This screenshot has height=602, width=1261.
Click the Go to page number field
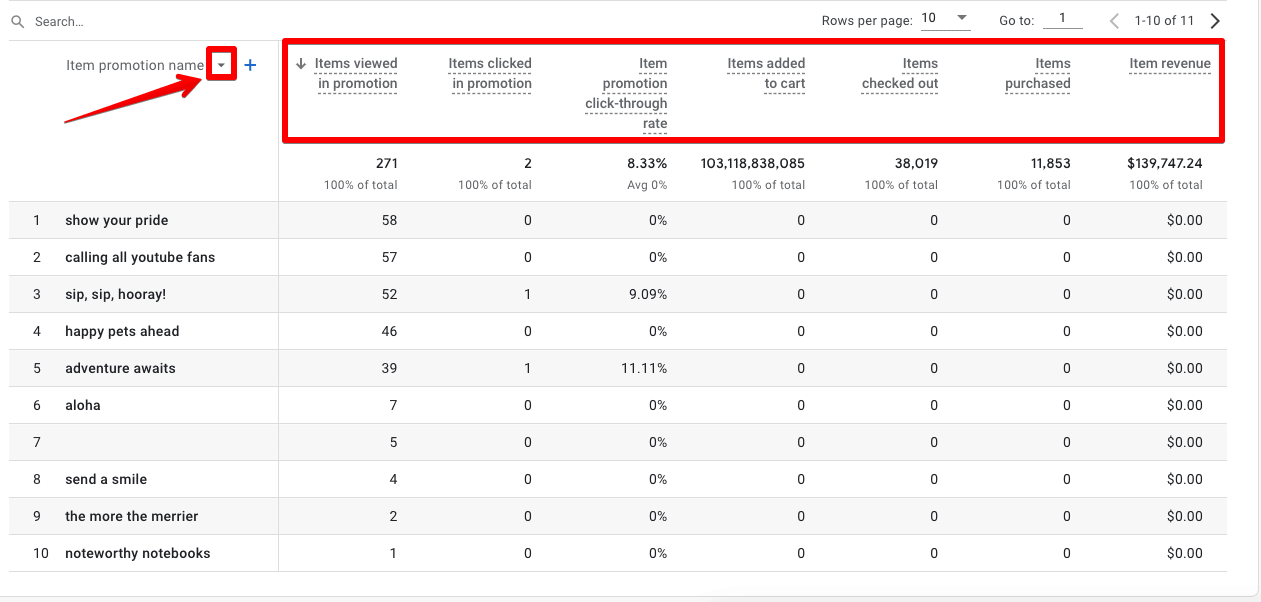tap(1062, 19)
